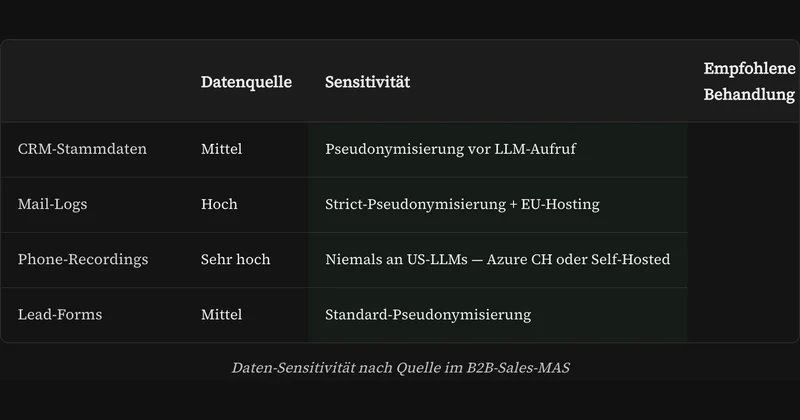
Task: Click the empty header cell above CRM-Stammdaten
Action: pyautogui.click(x=93, y=81)
